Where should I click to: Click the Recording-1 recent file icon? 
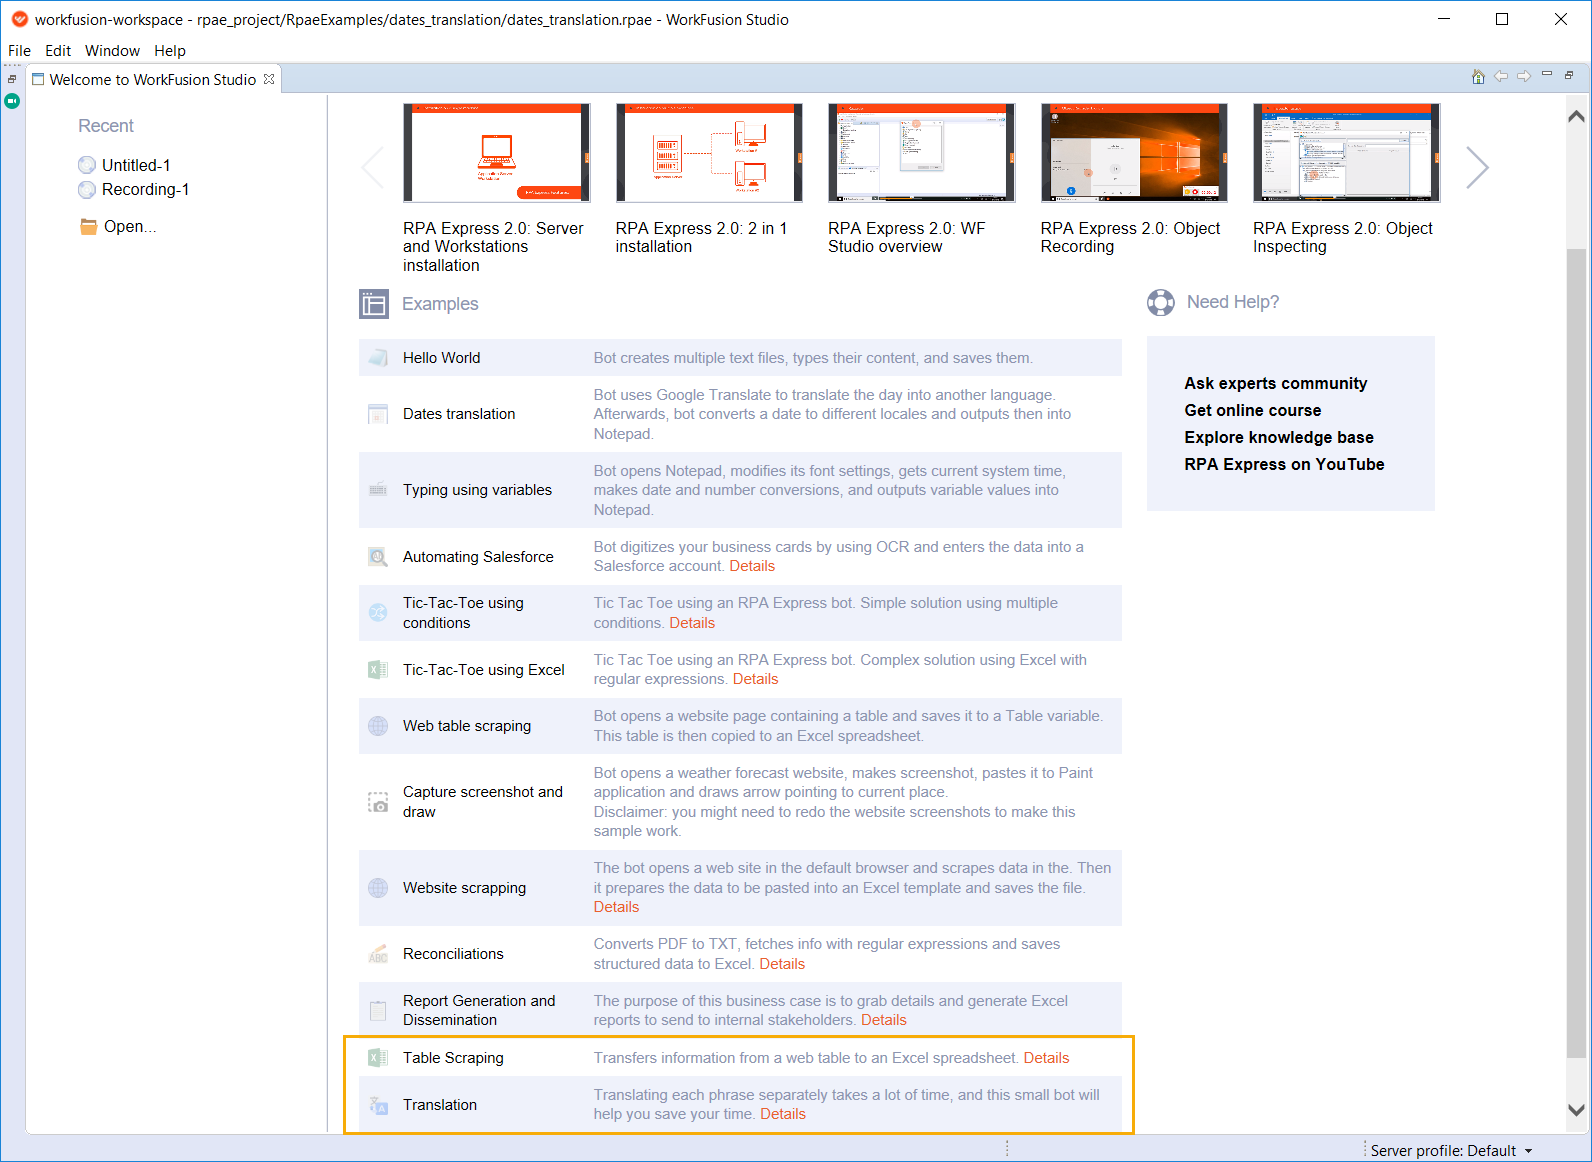click(x=87, y=190)
